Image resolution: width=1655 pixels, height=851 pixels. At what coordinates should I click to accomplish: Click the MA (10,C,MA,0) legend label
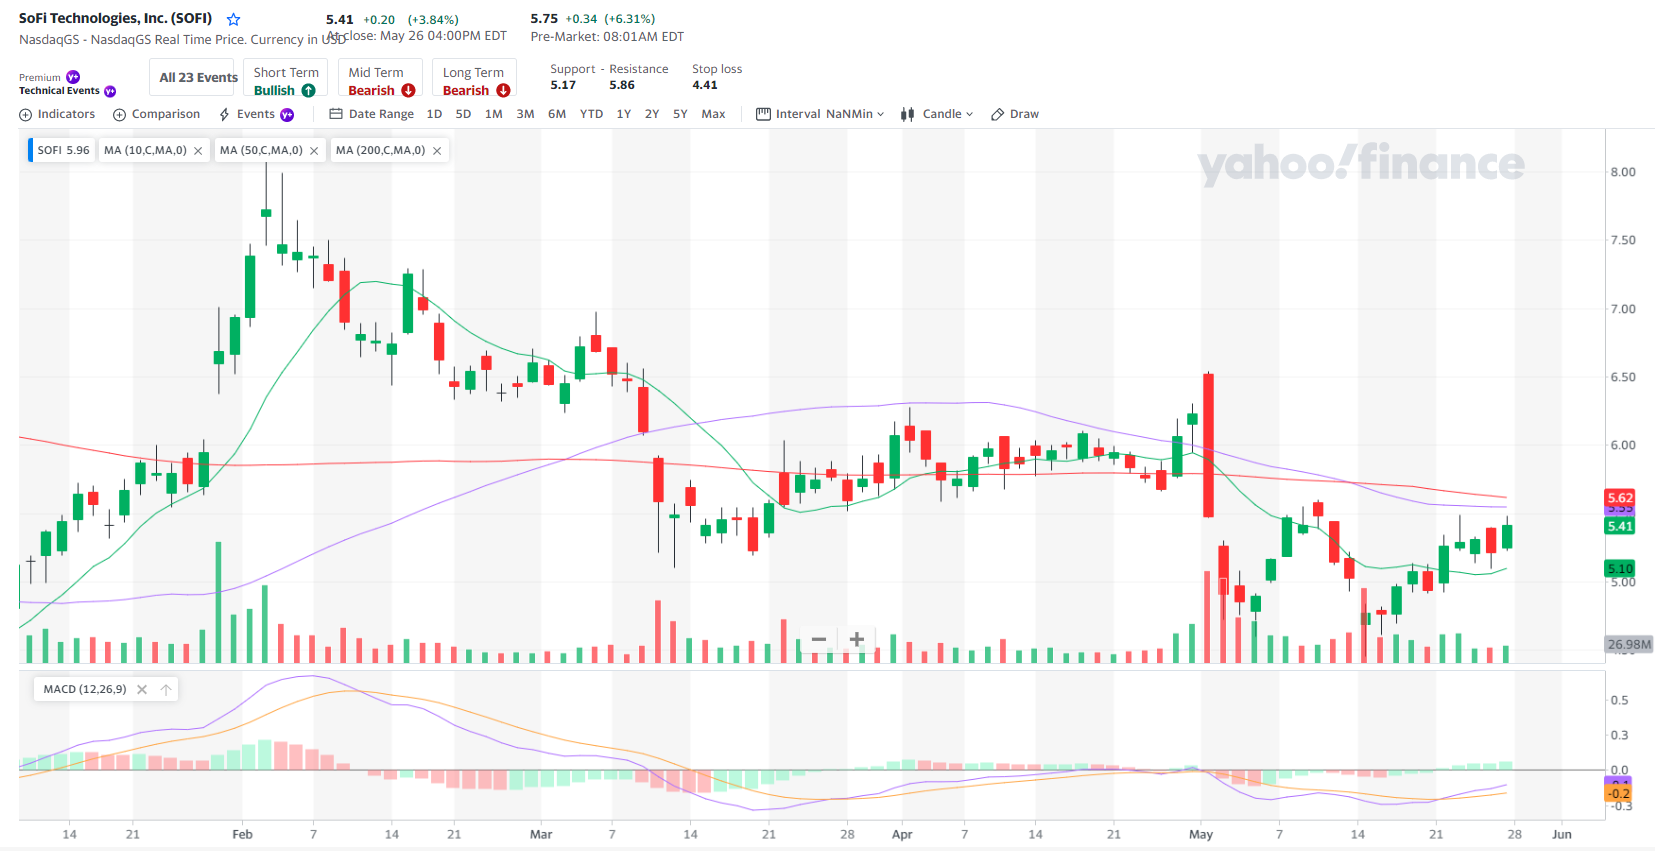tap(145, 151)
